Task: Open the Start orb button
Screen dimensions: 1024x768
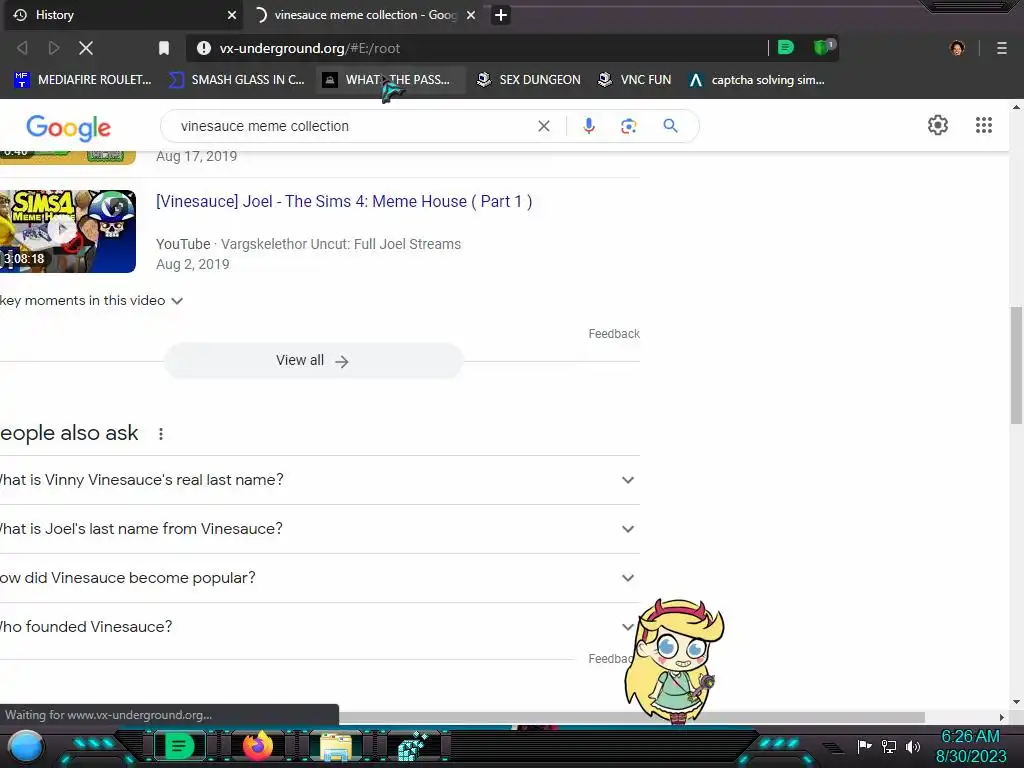Action: click(25, 746)
